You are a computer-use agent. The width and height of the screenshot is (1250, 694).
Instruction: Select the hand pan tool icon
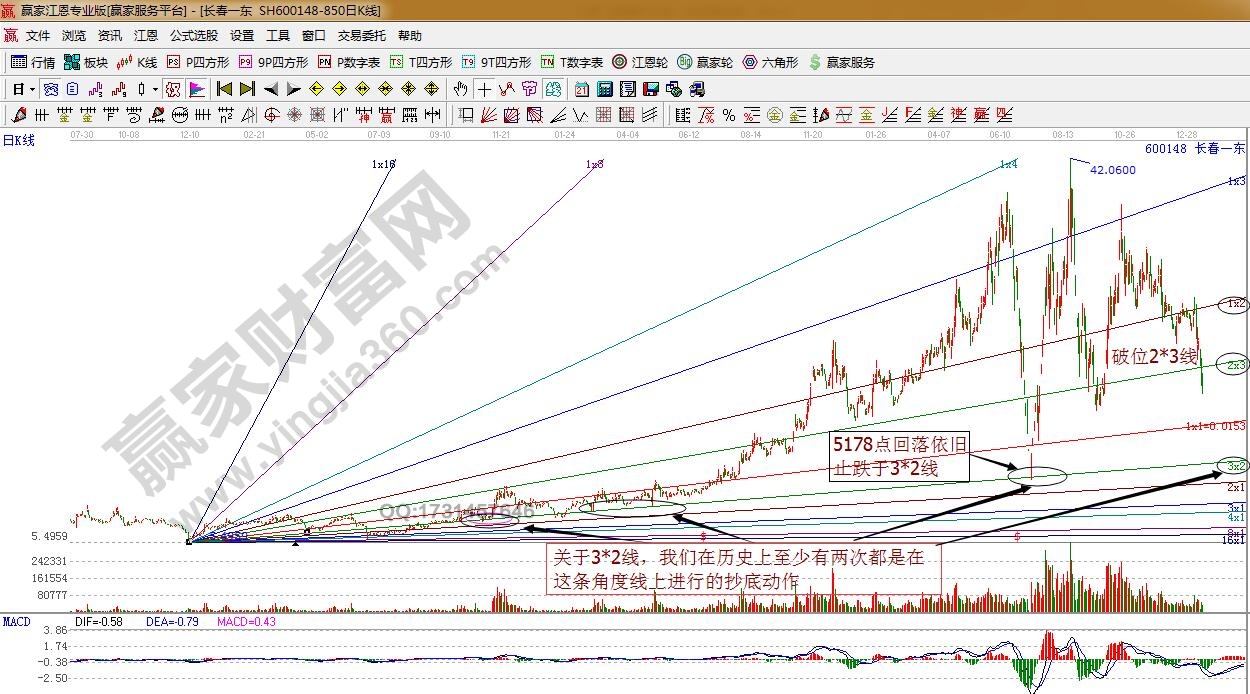click(x=460, y=89)
